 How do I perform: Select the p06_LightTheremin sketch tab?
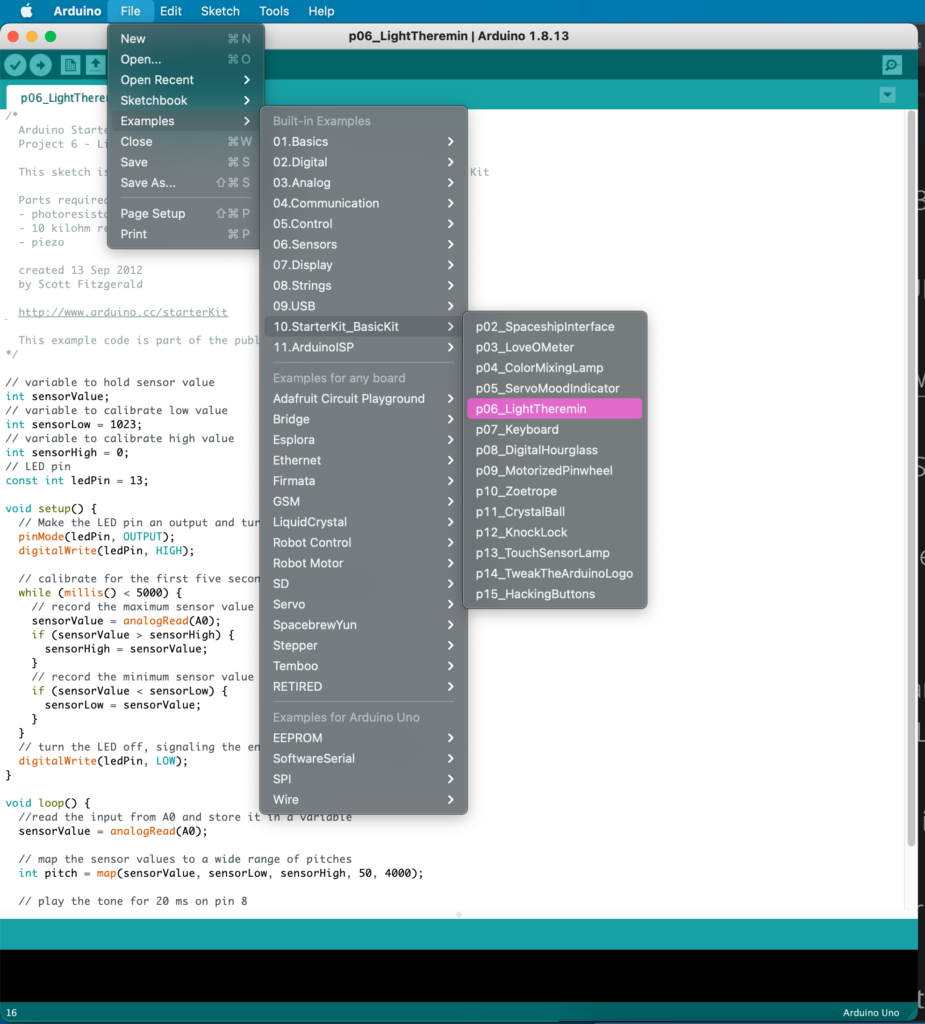point(57,97)
